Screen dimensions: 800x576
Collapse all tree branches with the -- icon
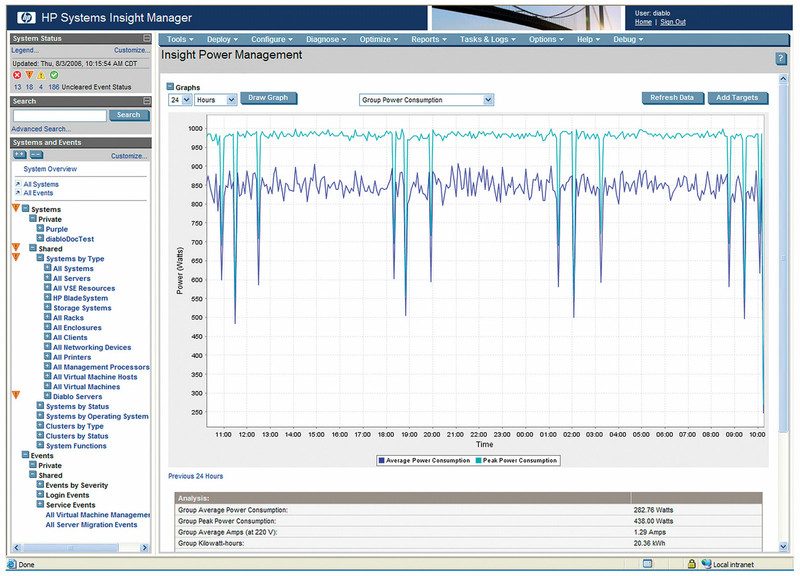click(36, 153)
